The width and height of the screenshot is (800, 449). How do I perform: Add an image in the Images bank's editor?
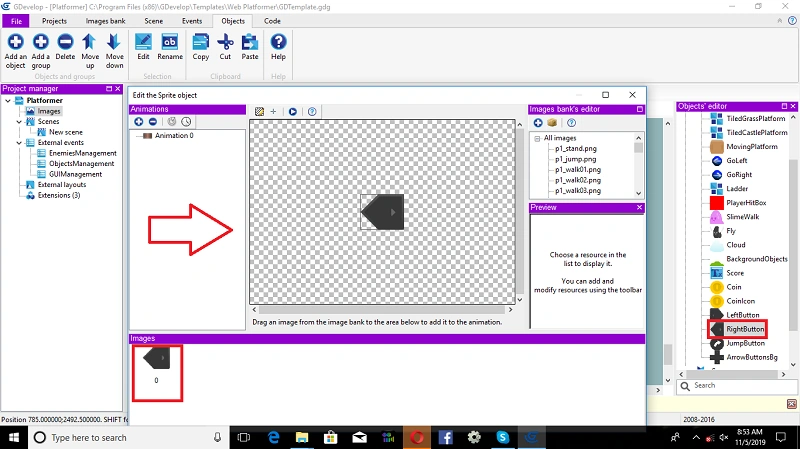tap(538, 122)
